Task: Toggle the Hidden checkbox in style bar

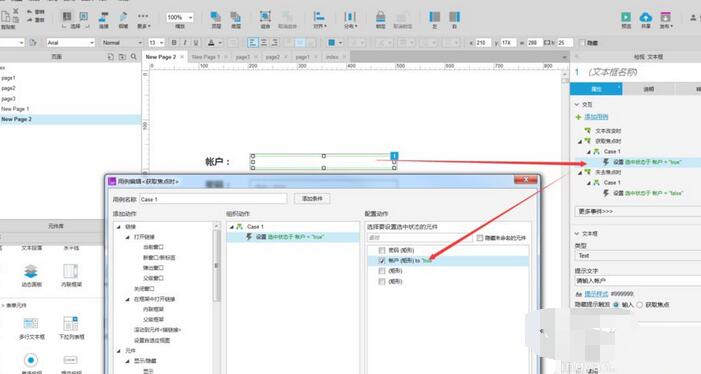Action: tap(582, 43)
